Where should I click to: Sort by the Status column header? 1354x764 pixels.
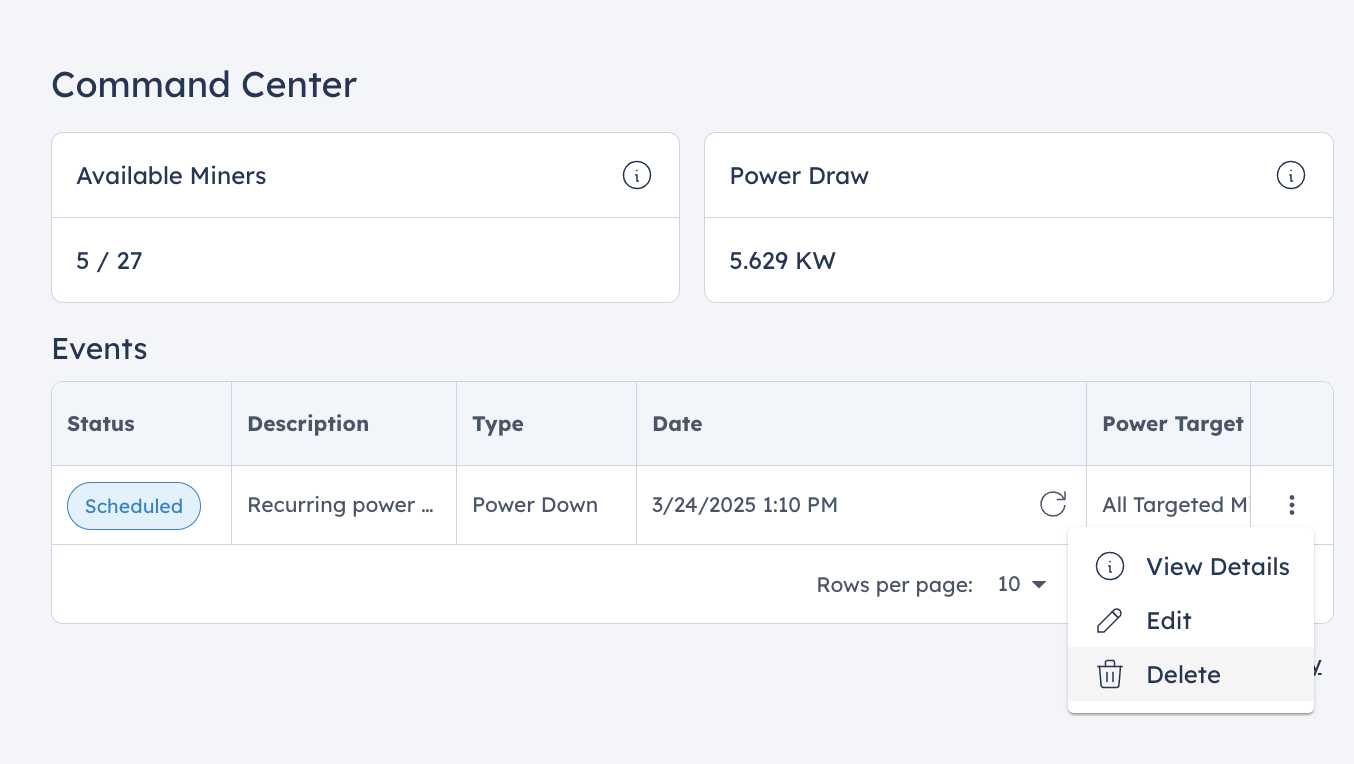point(101,424)
